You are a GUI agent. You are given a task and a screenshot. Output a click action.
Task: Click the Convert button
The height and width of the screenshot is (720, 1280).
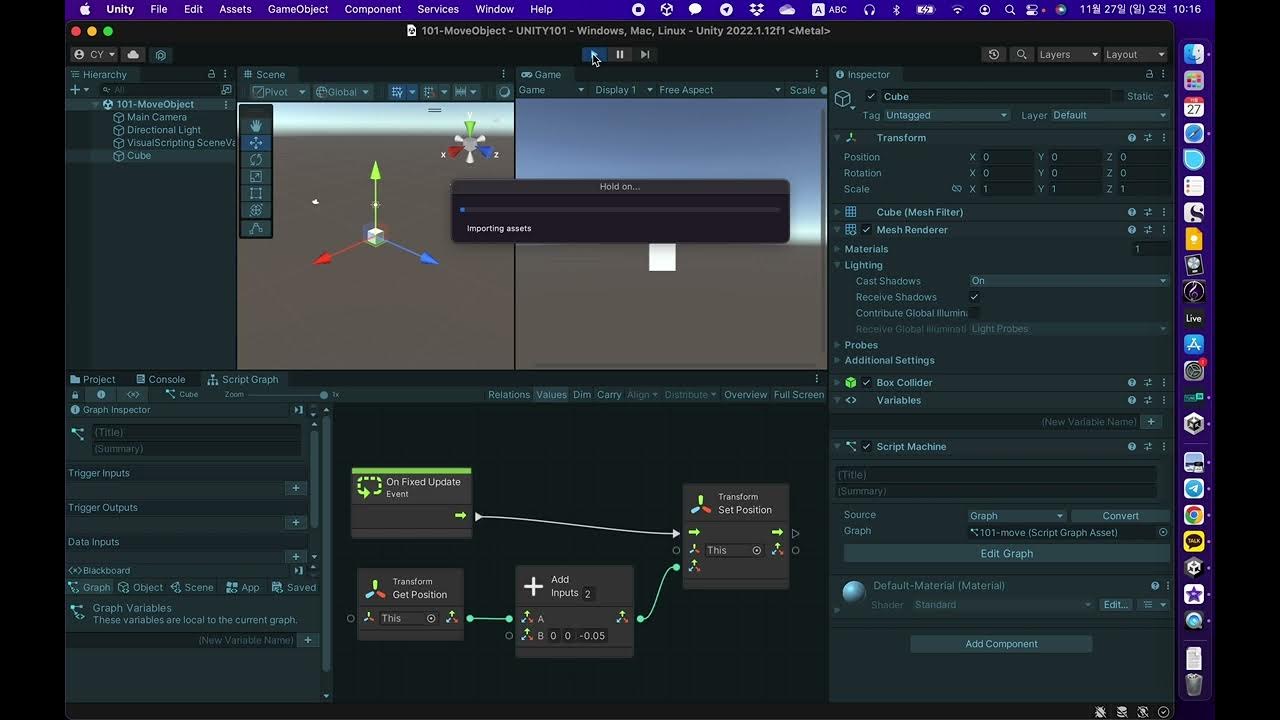coord(1120,516)
